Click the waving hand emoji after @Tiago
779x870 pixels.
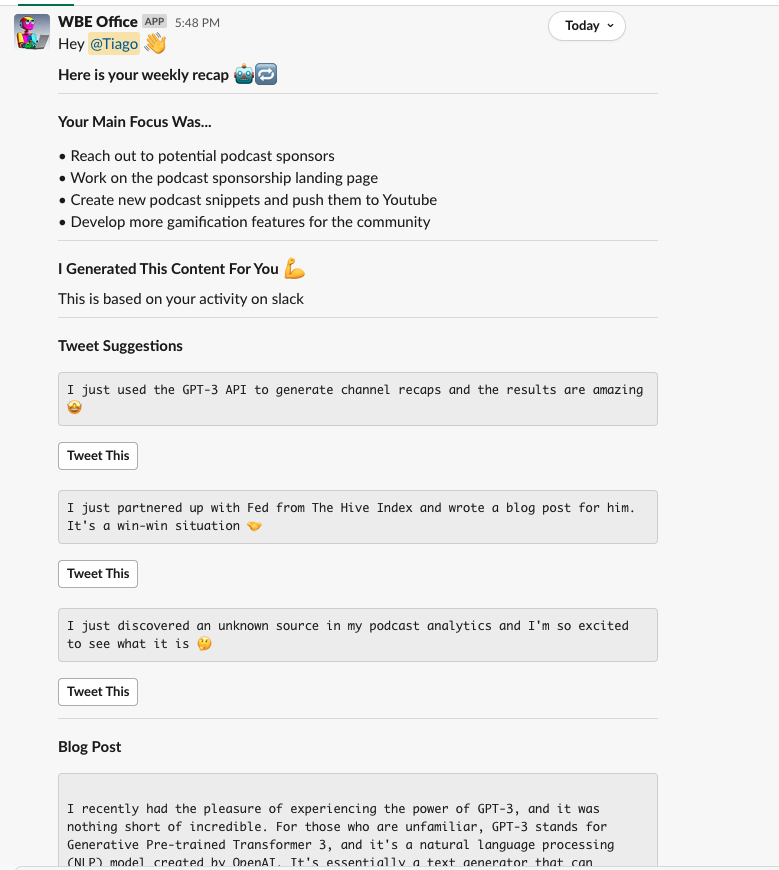[x=155, y=44]
